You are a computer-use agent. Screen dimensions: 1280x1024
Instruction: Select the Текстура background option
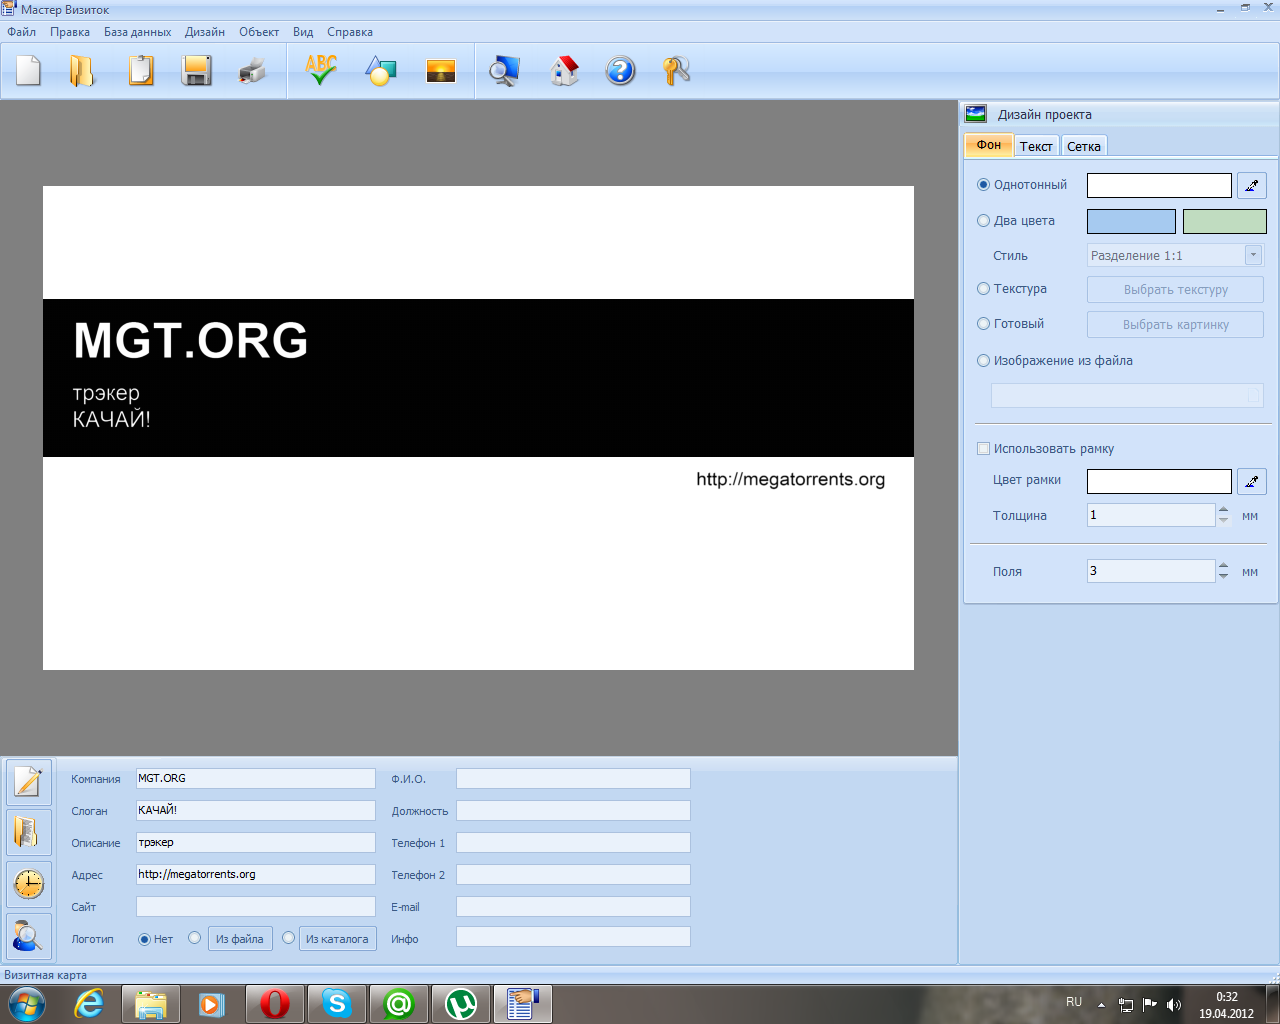(983, 289)
